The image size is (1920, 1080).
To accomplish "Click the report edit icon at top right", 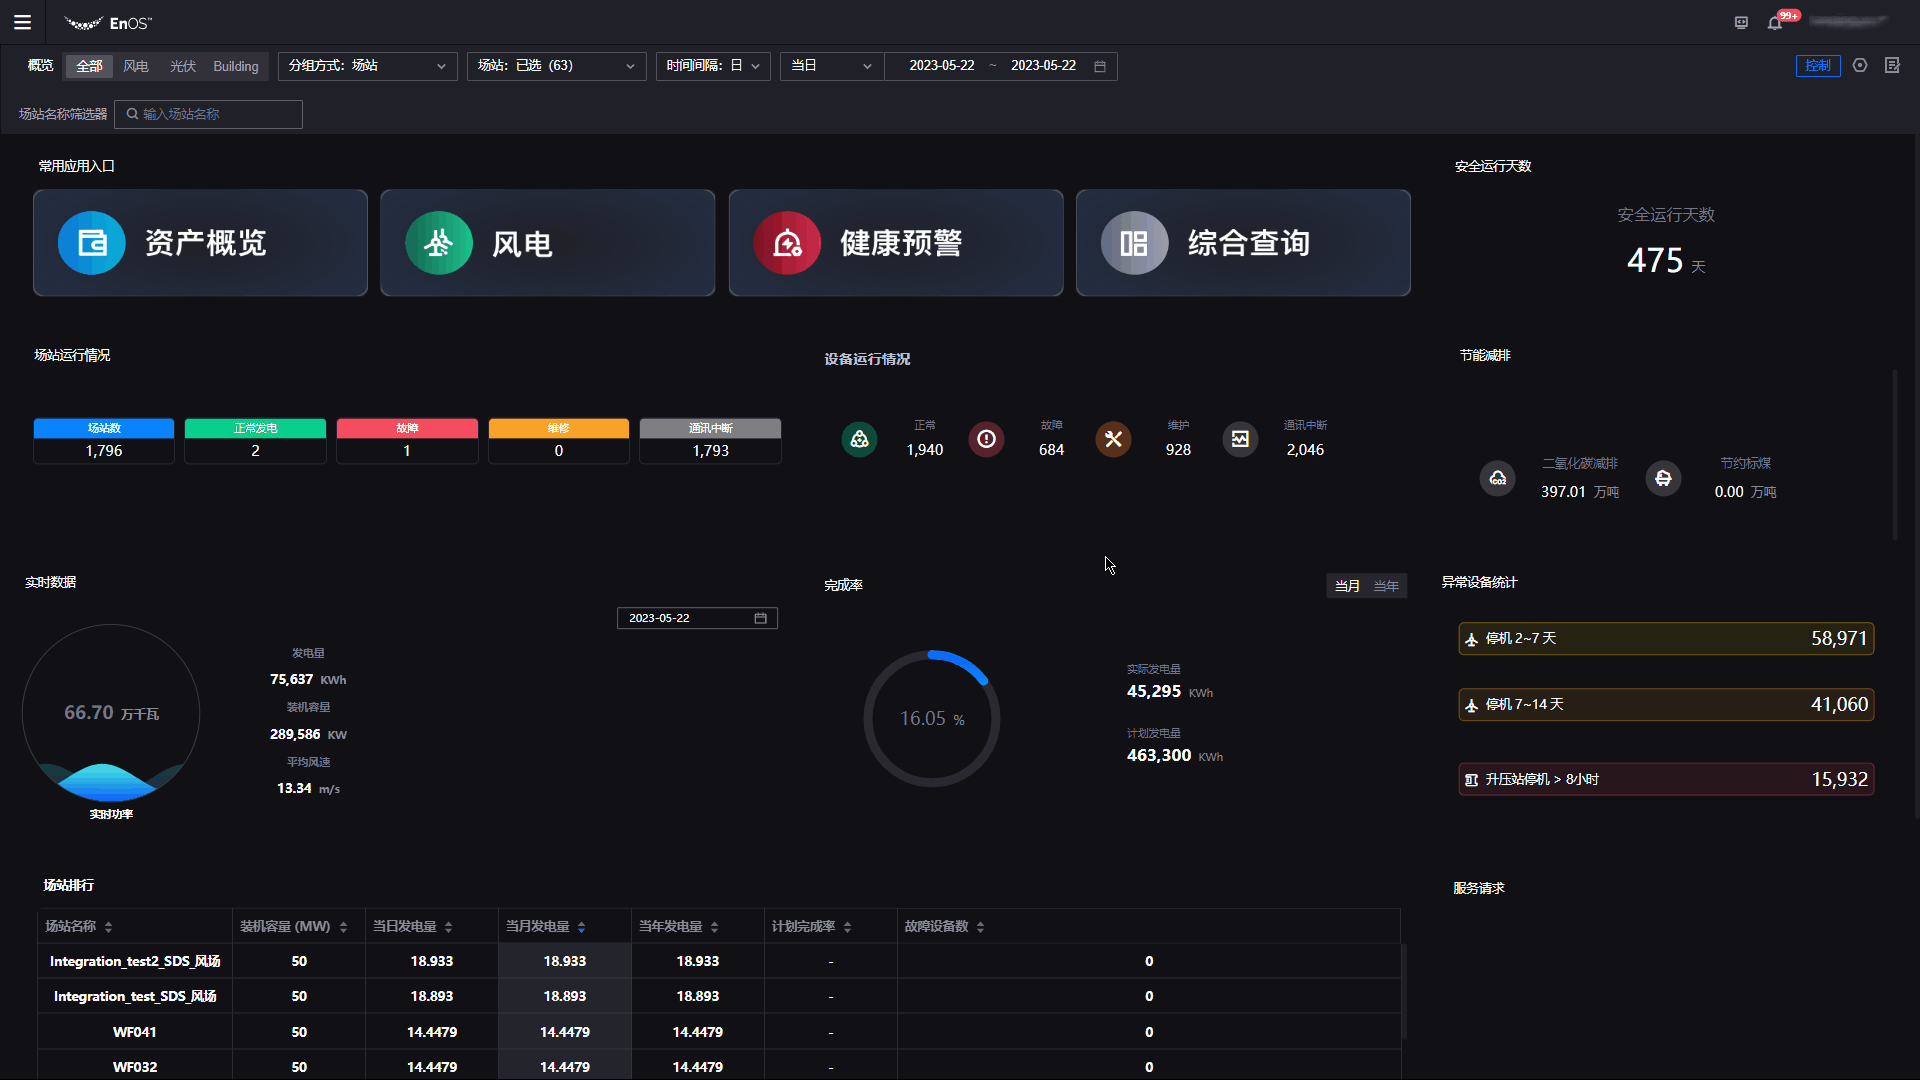I will [x=1892, y=66].
